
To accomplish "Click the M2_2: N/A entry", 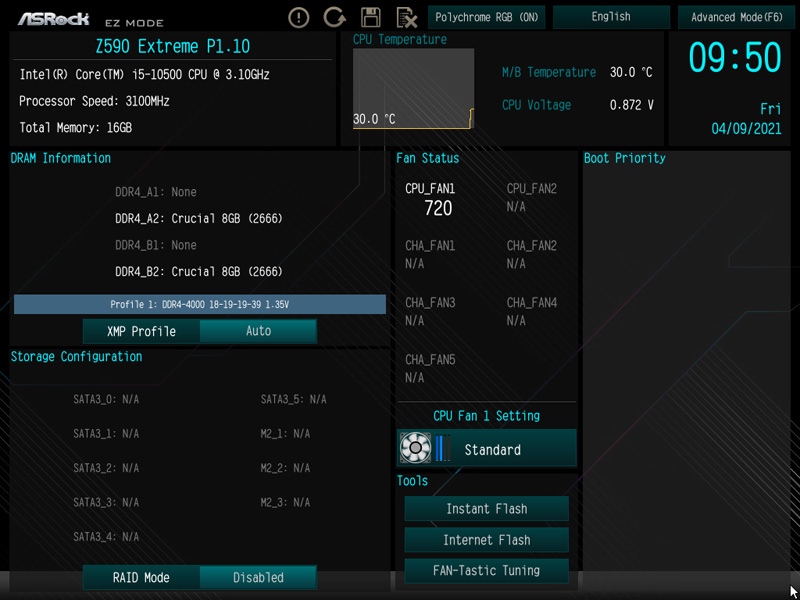I will click(x=285, y=468).
